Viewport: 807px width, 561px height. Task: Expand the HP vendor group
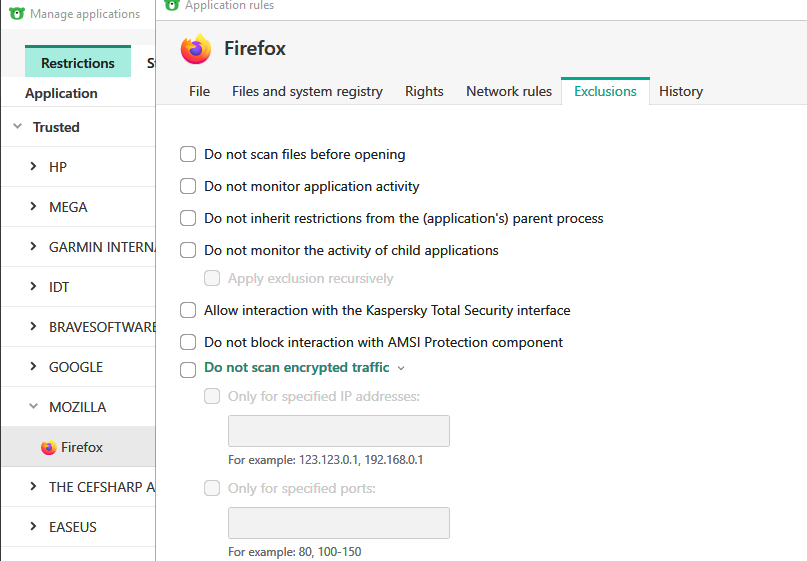point(33,167)
